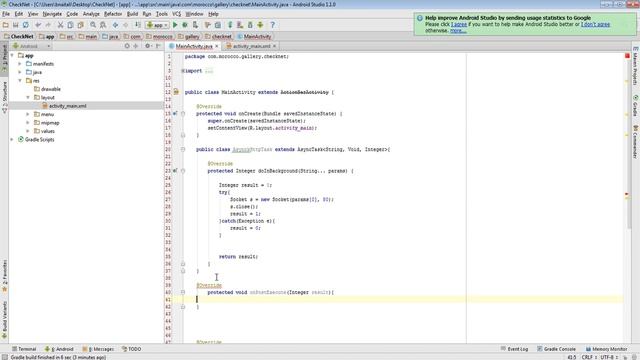Click the Find magnifier icon

(x=93, y=25)
